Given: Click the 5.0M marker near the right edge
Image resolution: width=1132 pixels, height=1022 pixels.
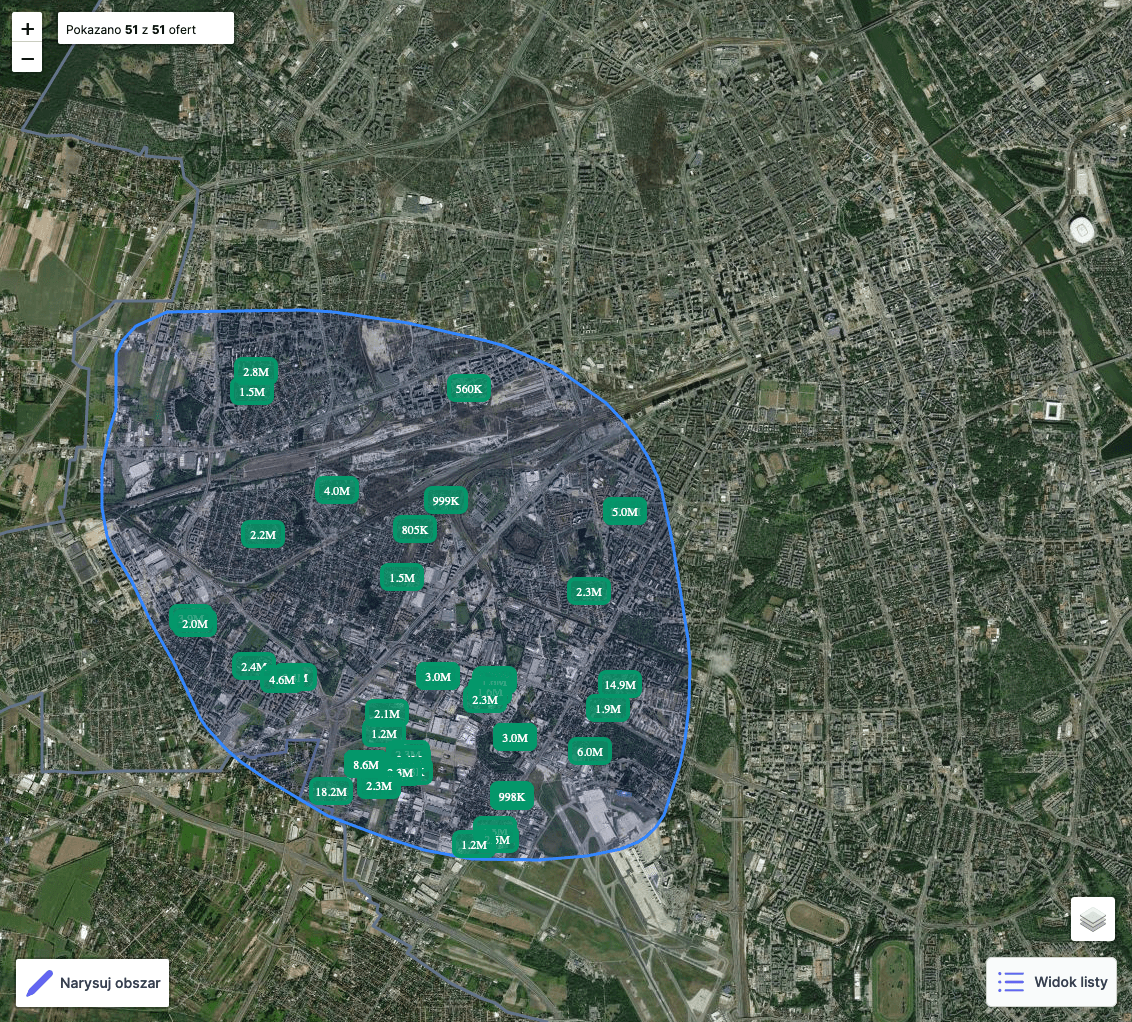Looking at the screenshot, I should (x=624, y=512).
